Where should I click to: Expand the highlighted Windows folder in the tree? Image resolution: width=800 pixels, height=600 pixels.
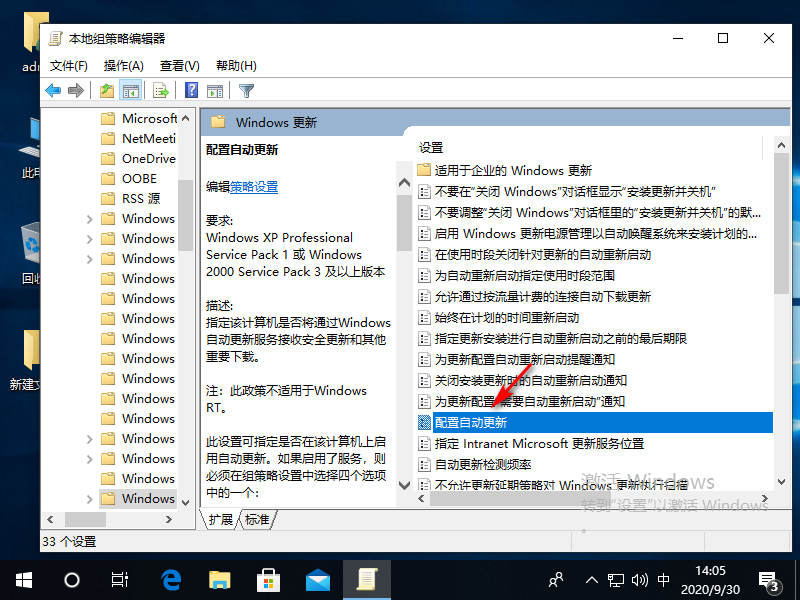click(x=89, y=499)
